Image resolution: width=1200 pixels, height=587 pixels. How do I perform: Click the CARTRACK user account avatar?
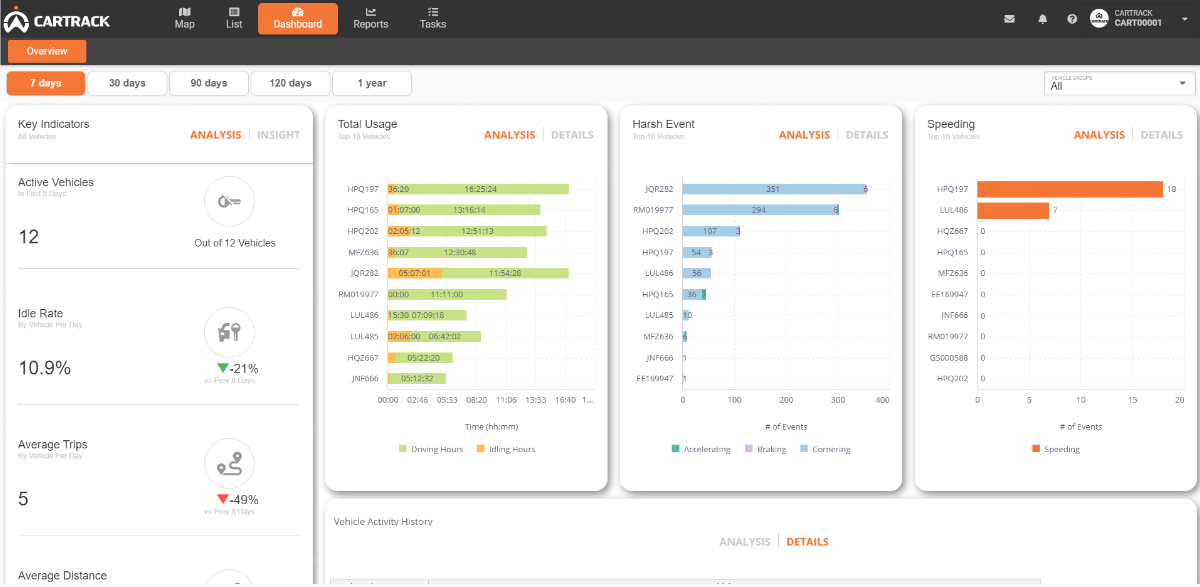click(1099, 18)
